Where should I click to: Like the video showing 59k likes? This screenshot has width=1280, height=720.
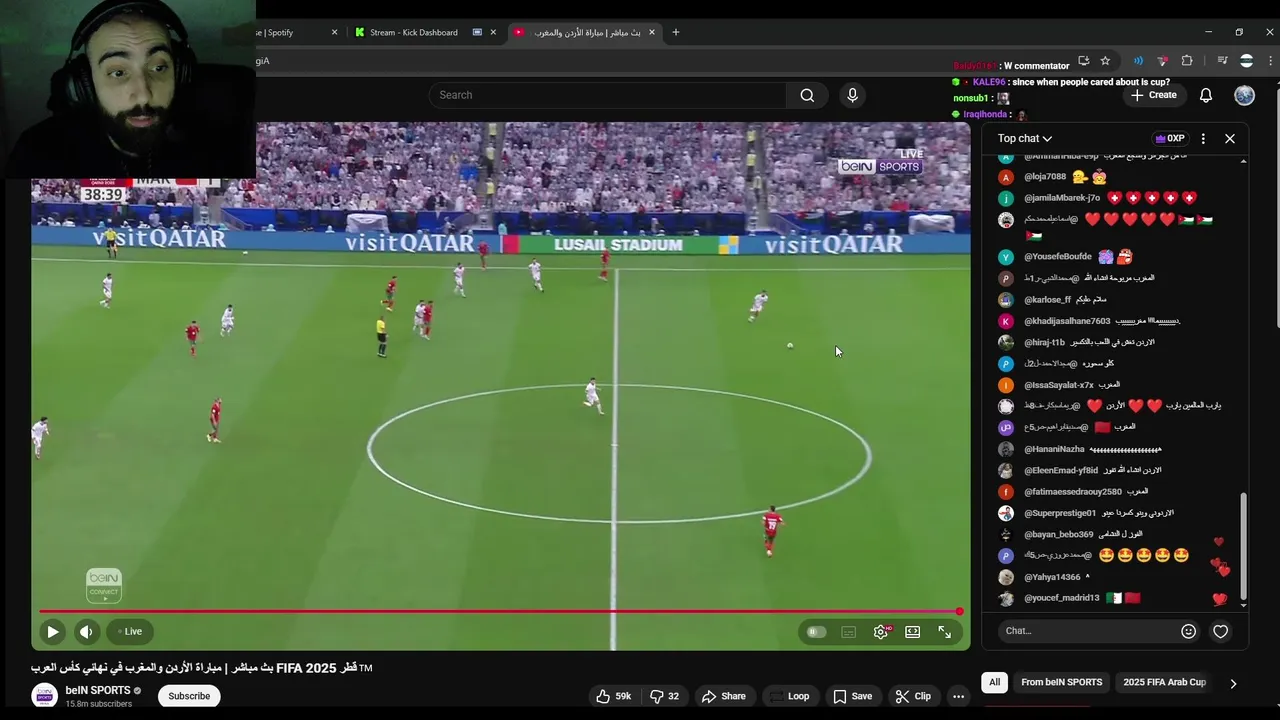point(614,696)
